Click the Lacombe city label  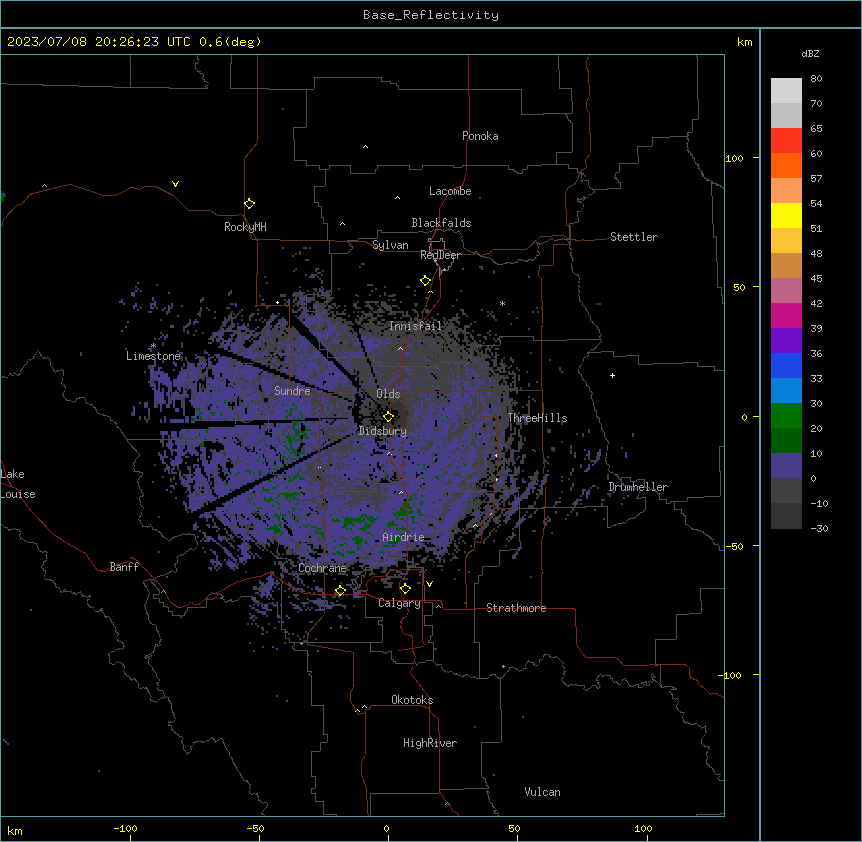point(450,191)
